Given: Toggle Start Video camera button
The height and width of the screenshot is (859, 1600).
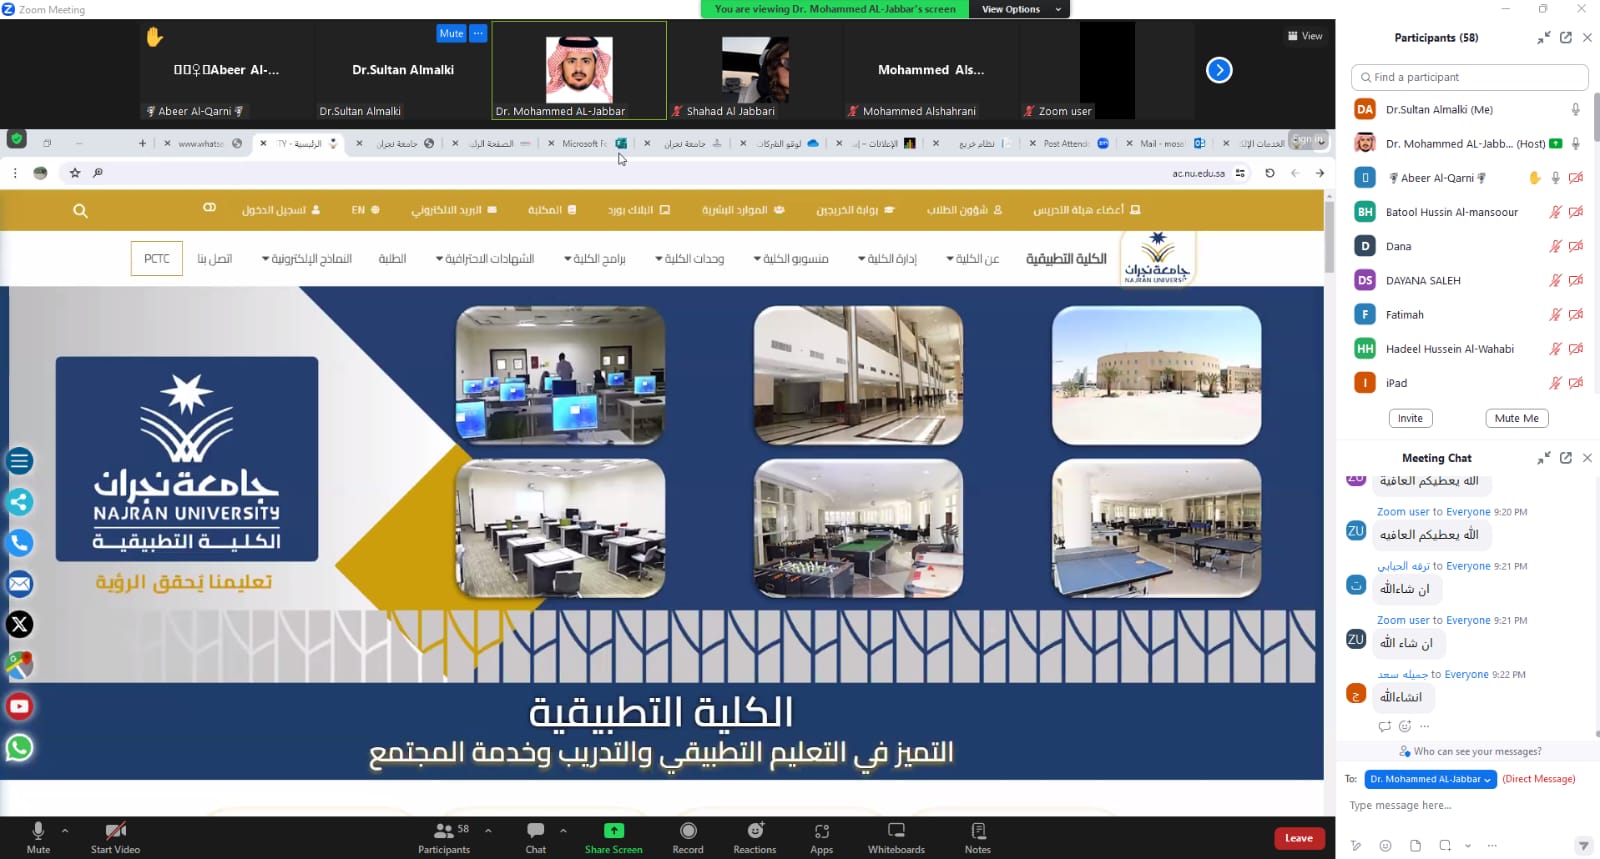Looking at the screenshot, I should pyautogui.click(x=115, y=832).
